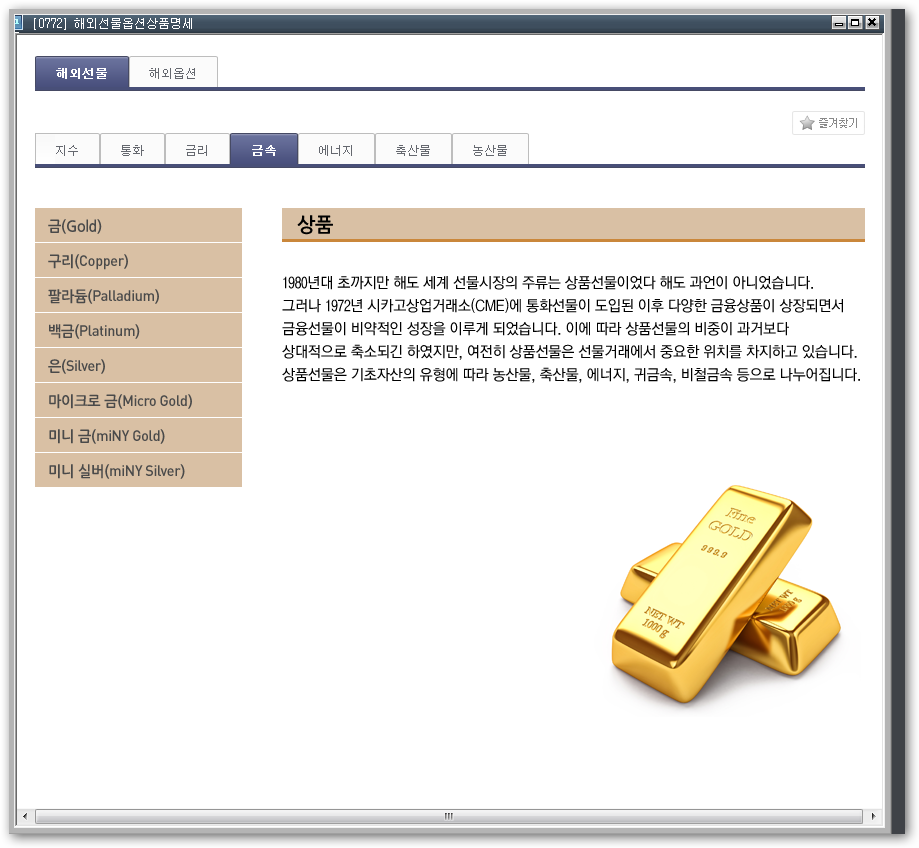Click the 즐겨찾기 star icon
Screen dimensions: 919x848
point(807,123)
